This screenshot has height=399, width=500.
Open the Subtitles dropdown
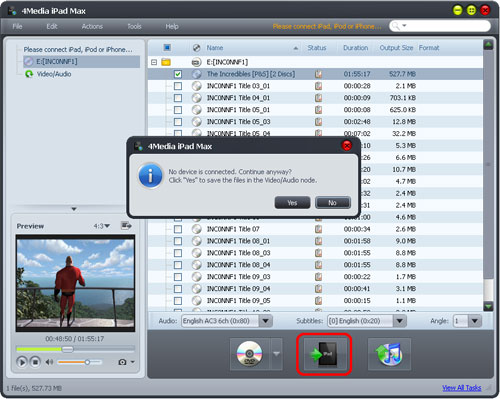(x=400, y=321)
